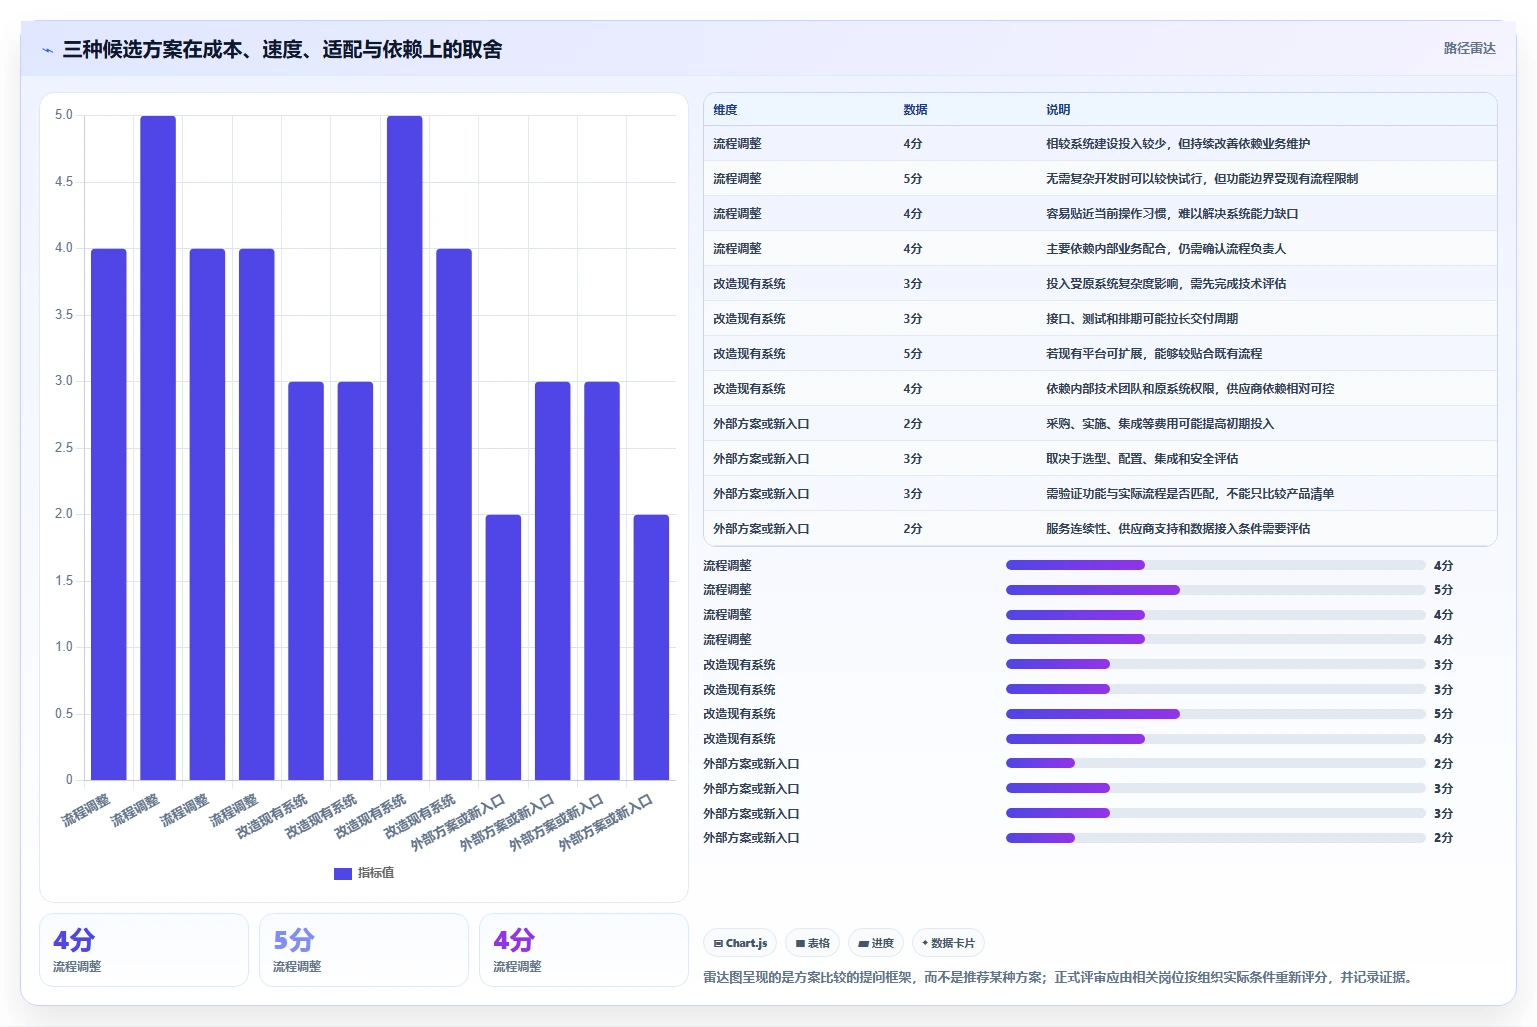
Task: Click the 改造现有系统 4分 progress bar
Action: [1215, 739]
